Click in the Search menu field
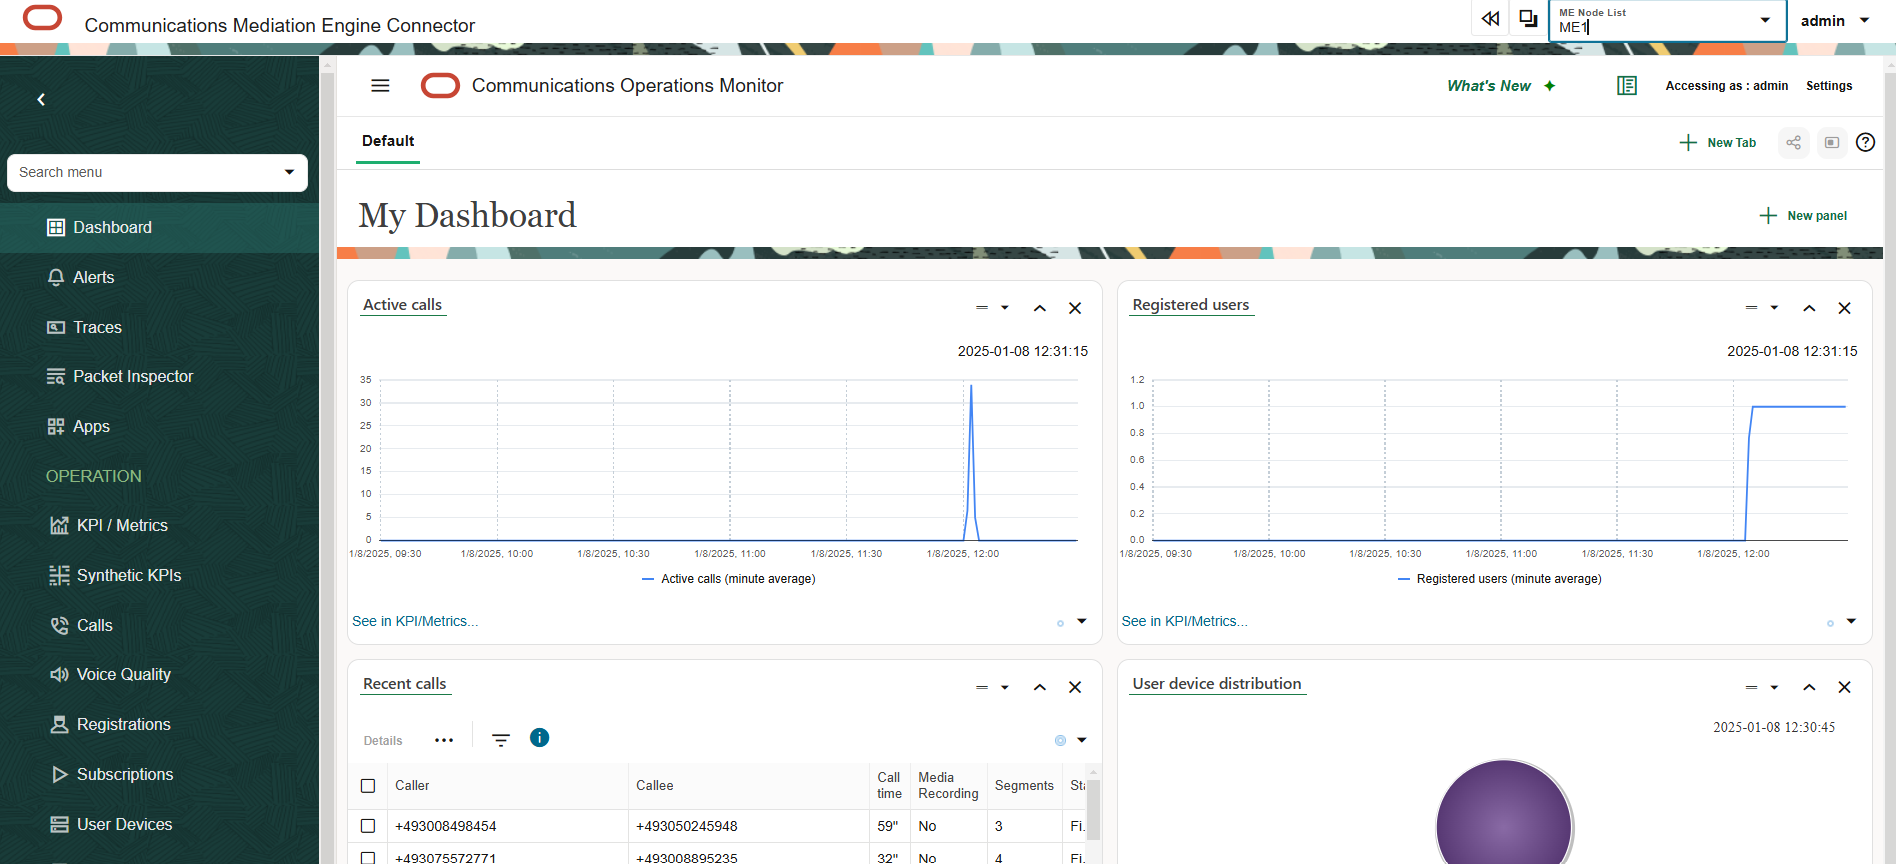1904x864 pixels. [145, 172]
